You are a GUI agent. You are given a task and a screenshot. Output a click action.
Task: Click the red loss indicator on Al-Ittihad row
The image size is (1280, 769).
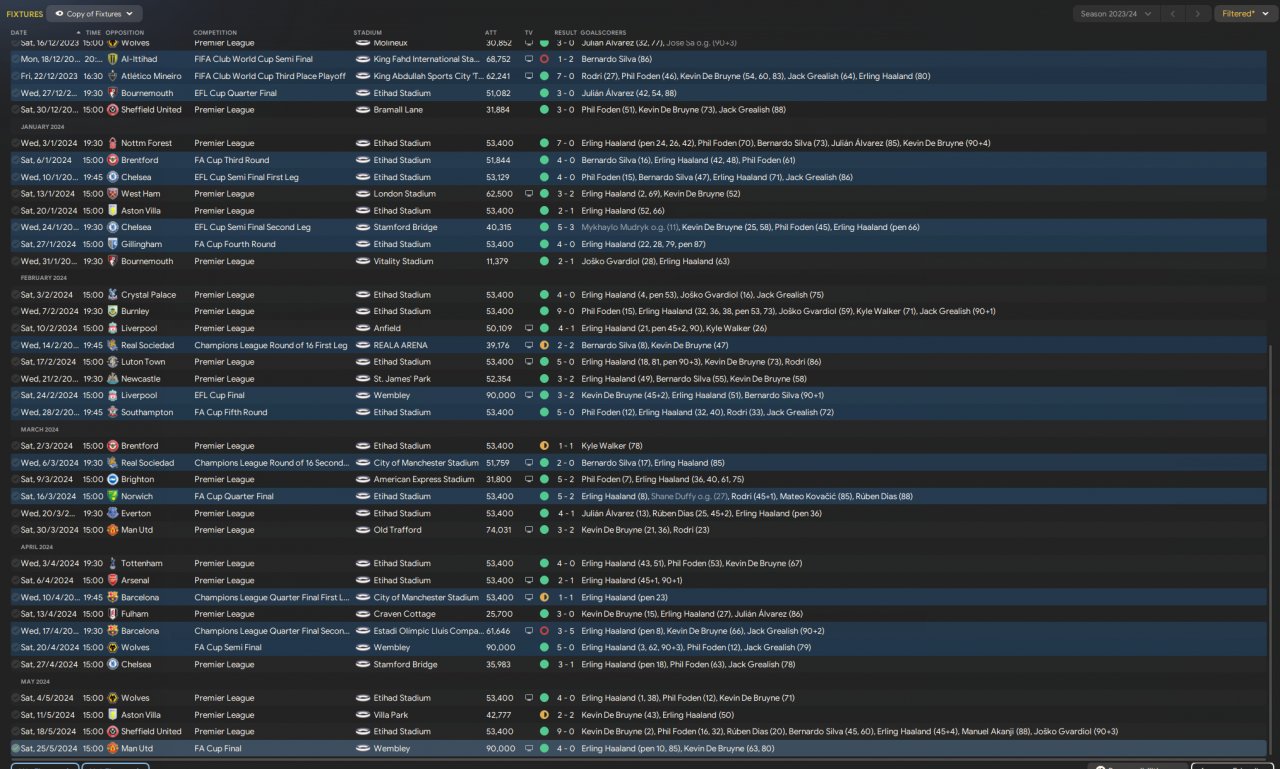[544, 59]
